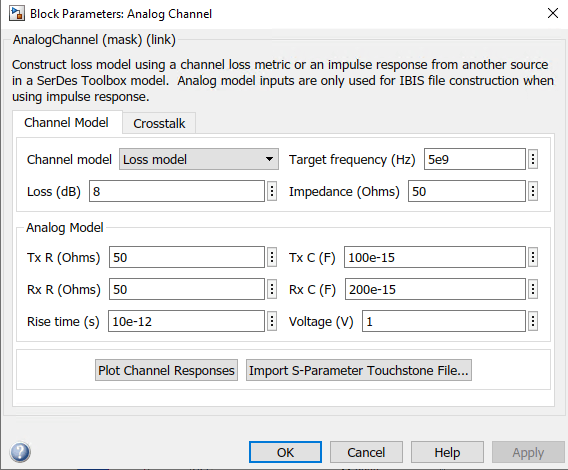Image resolution: width=568 pixels, height=470 pixels.
Task: Open three-dot options beside Loss (dB) field
Action: tap(272, 191)
